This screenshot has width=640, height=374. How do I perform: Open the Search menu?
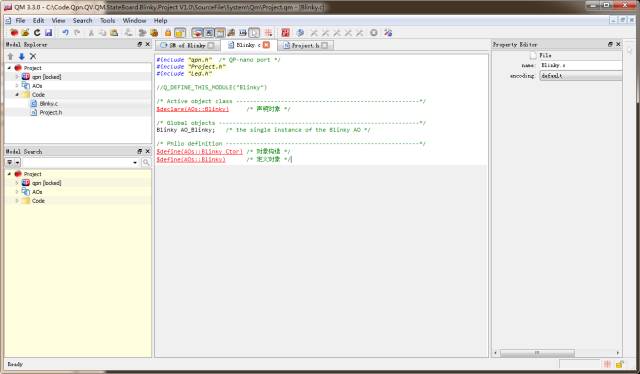click(x=82, y=20)
